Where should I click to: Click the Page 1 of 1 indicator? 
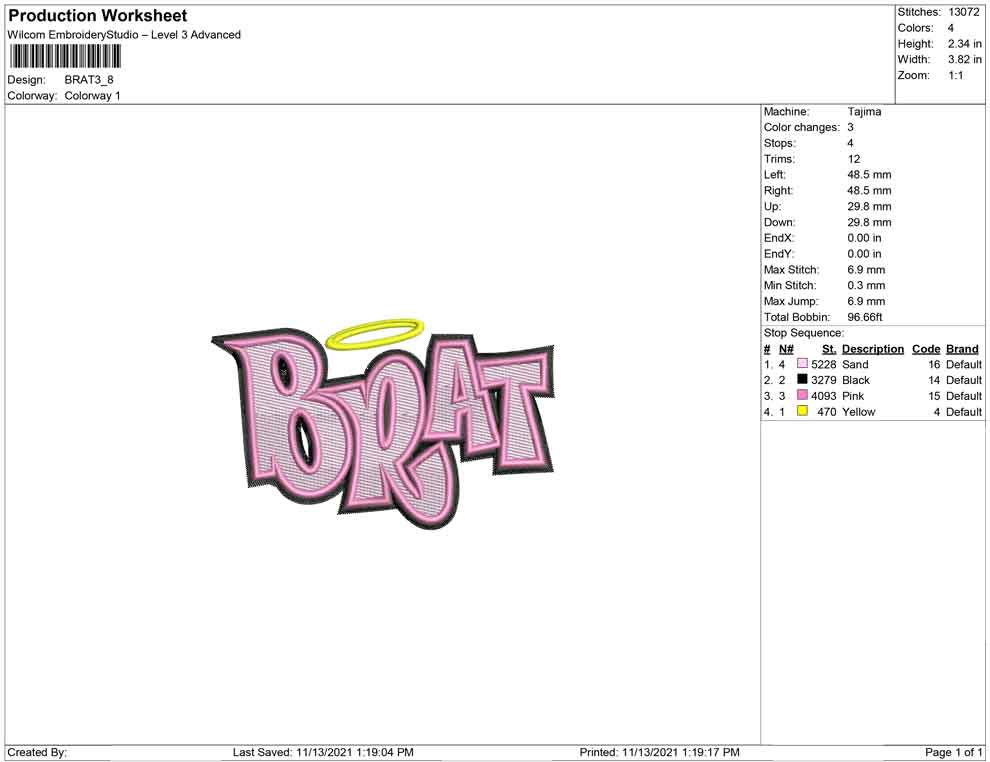(953, 752)
